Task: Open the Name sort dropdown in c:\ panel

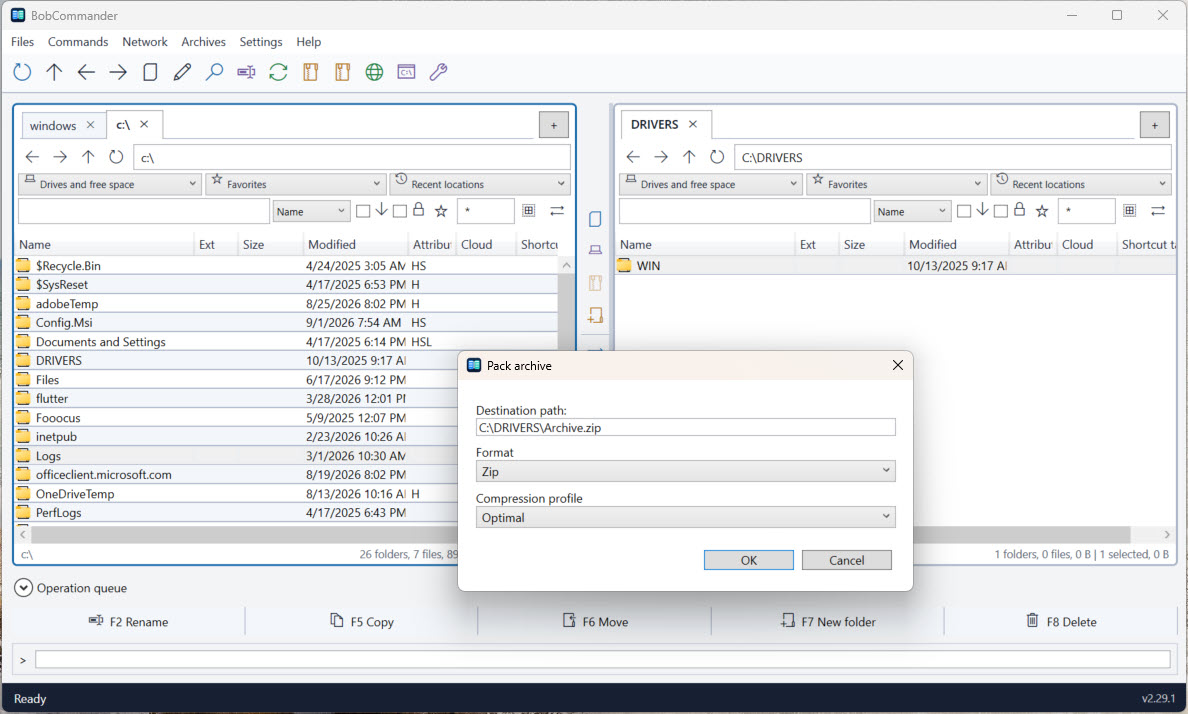Action: 311,211
